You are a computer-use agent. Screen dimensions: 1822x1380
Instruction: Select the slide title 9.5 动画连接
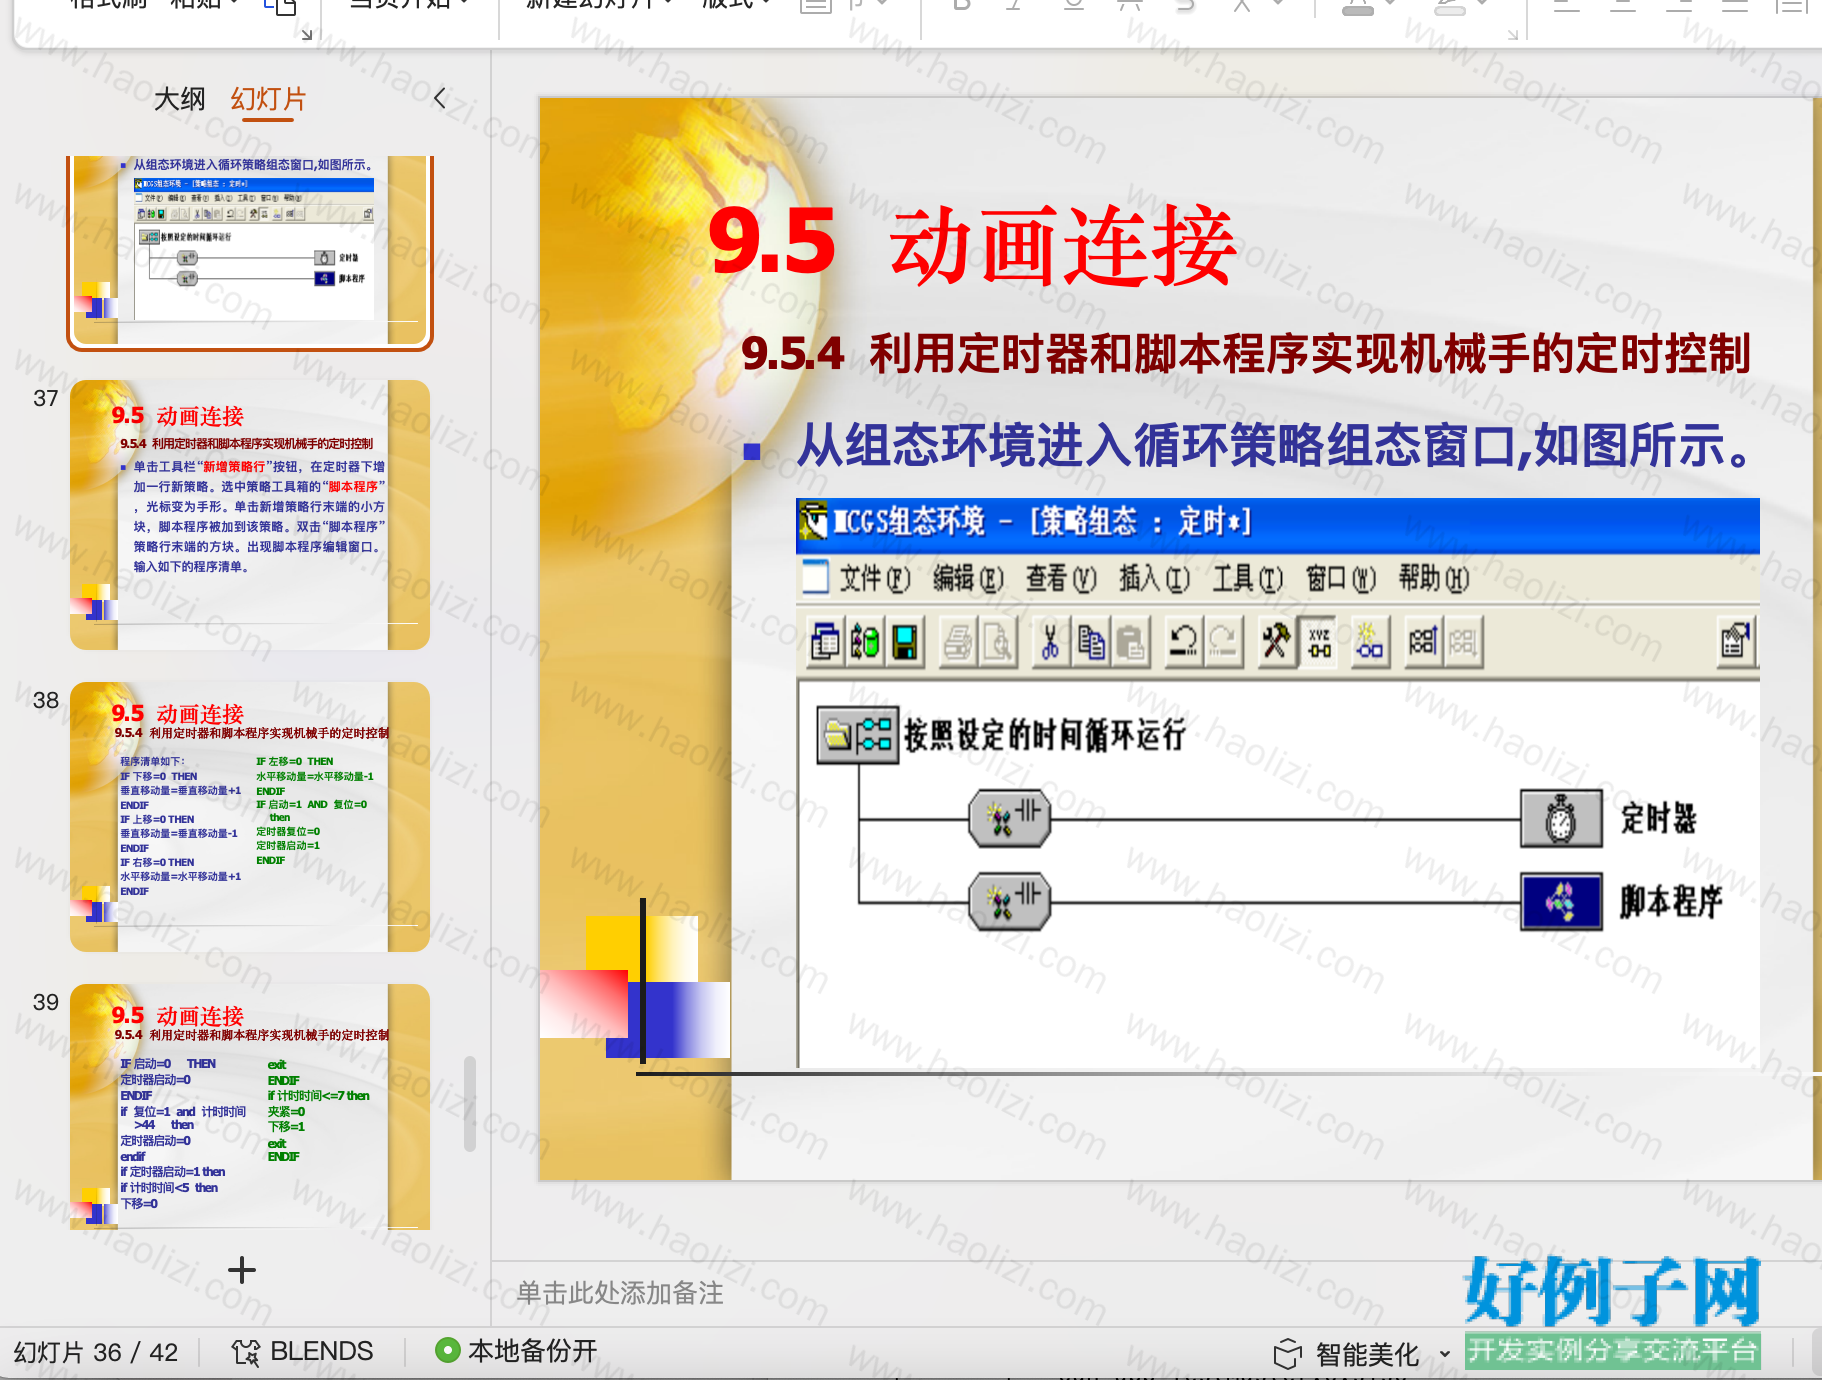coord(972,244)
